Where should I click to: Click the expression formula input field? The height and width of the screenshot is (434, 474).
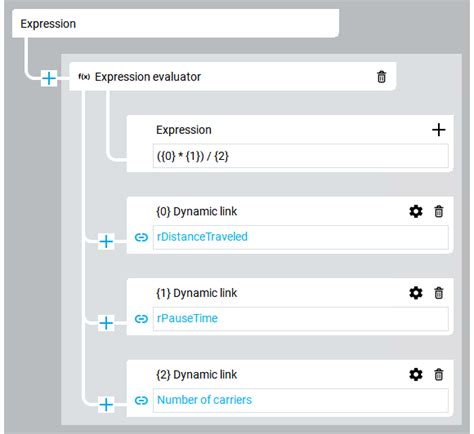(300, 156)
